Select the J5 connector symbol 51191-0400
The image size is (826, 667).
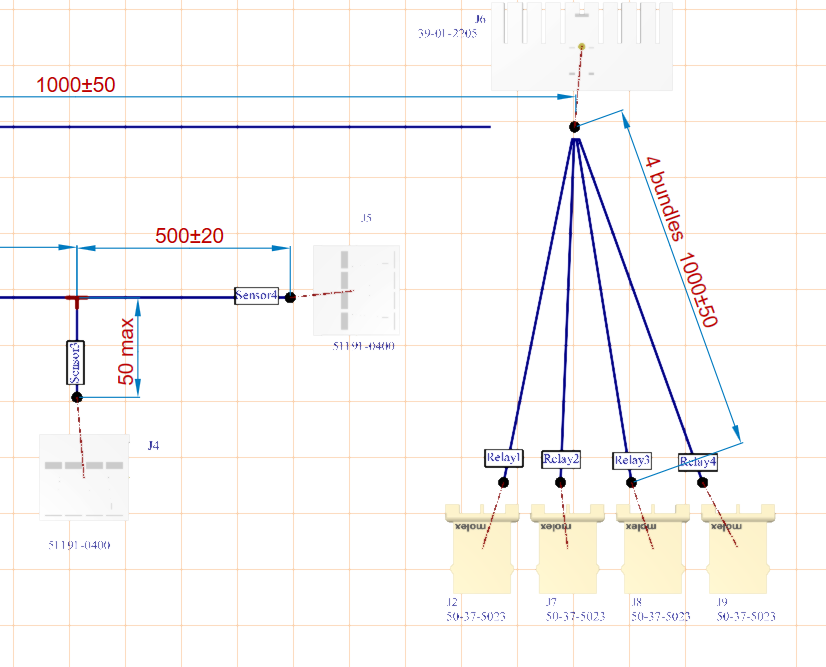[x=355, y=288]
